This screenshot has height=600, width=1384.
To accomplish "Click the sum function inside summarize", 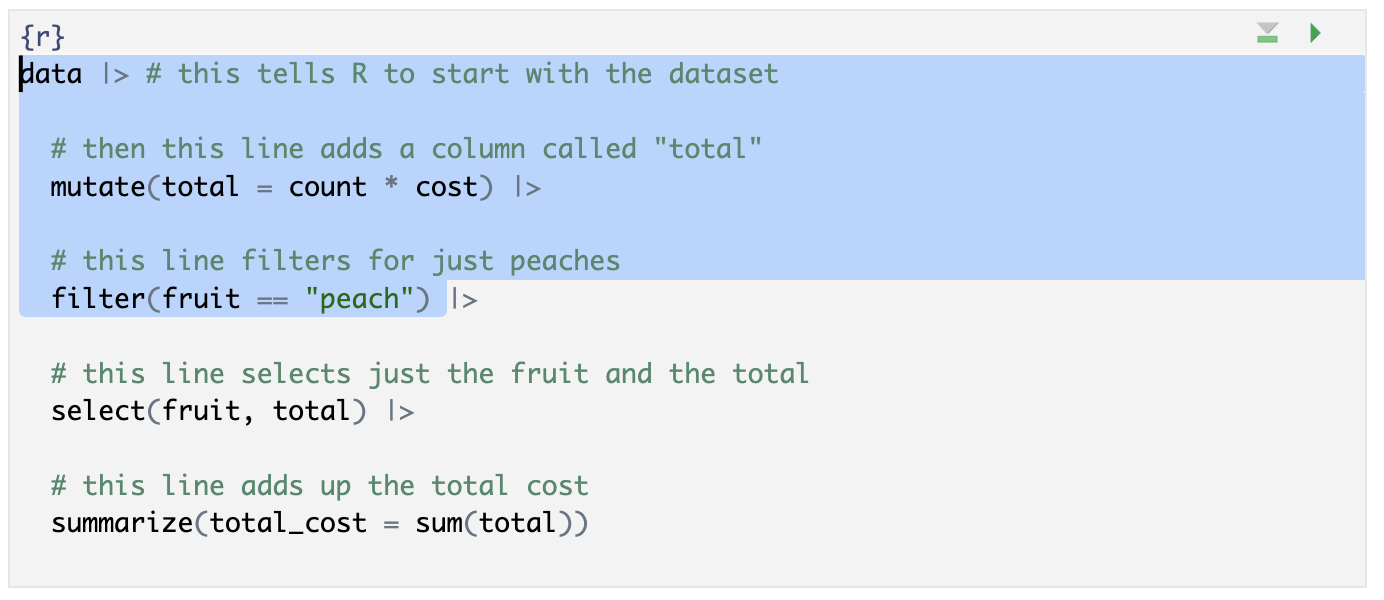I will (x=439, y=523).
